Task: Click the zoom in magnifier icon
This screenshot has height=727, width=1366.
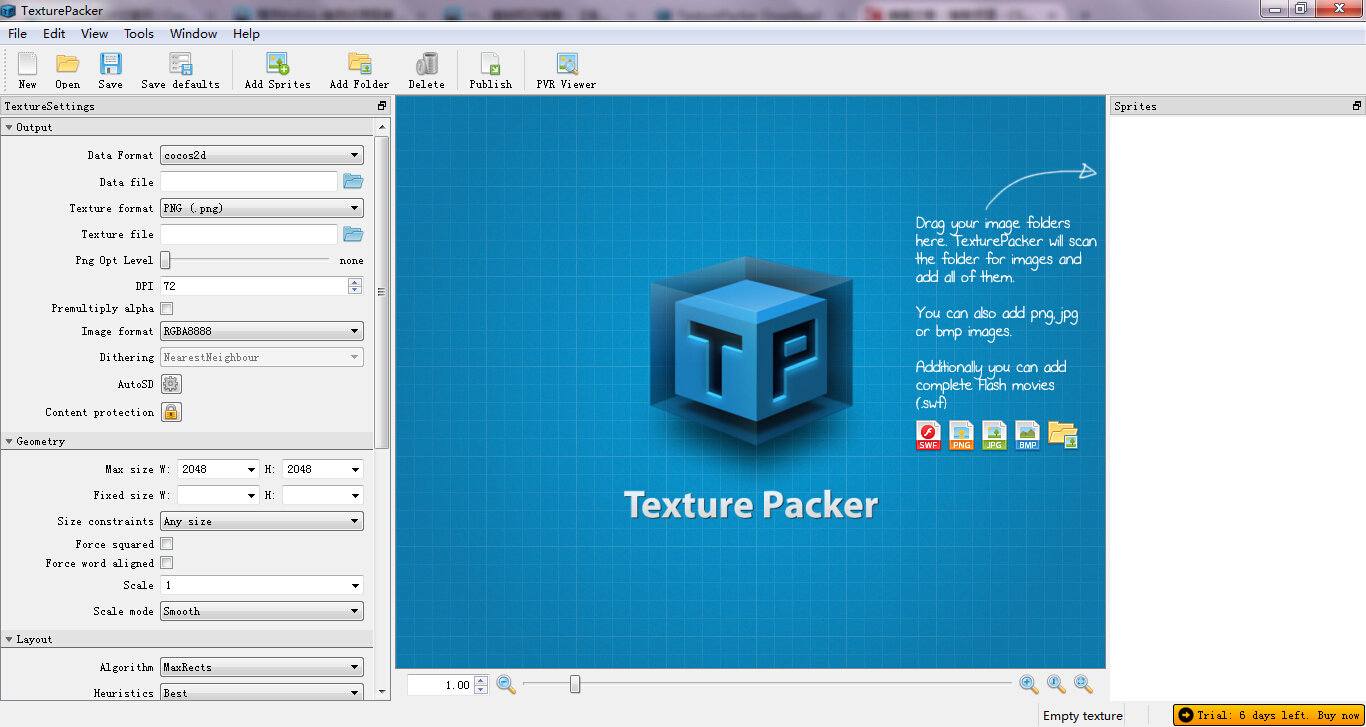Action: (x=1029, y=684)
